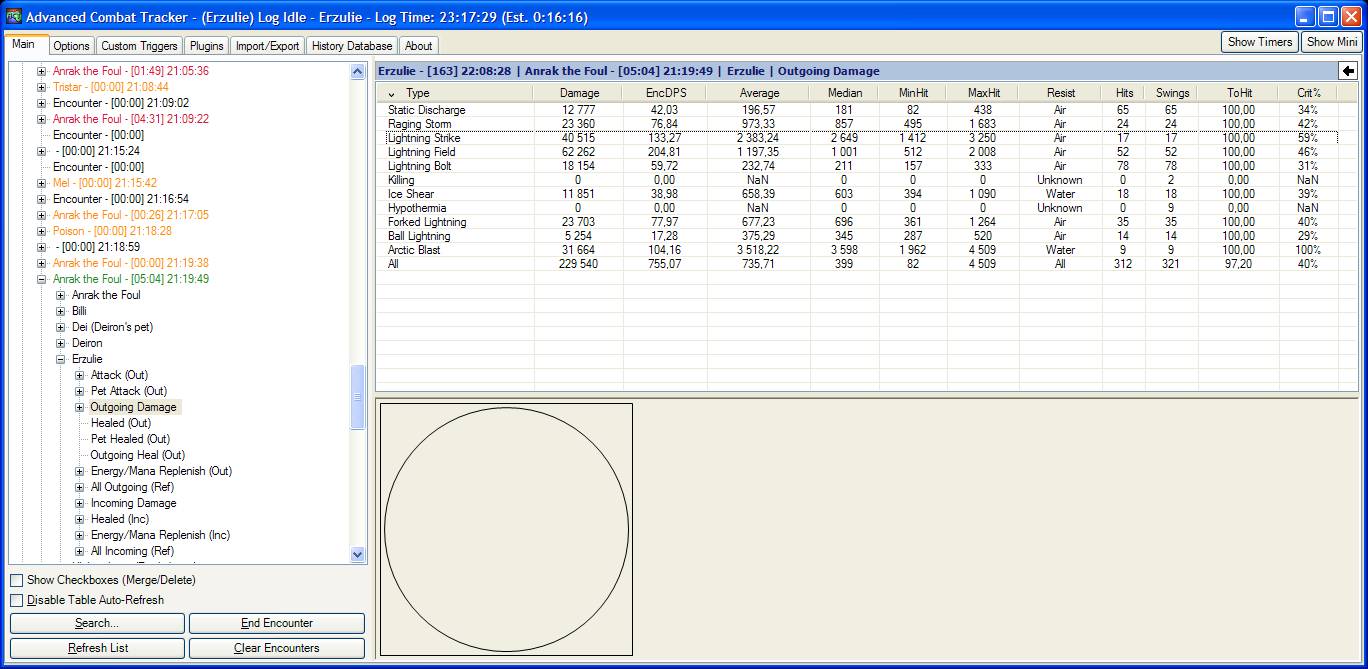
Task: Select Poison [00:00] 21:18:28 encounter
Action: 112,231
